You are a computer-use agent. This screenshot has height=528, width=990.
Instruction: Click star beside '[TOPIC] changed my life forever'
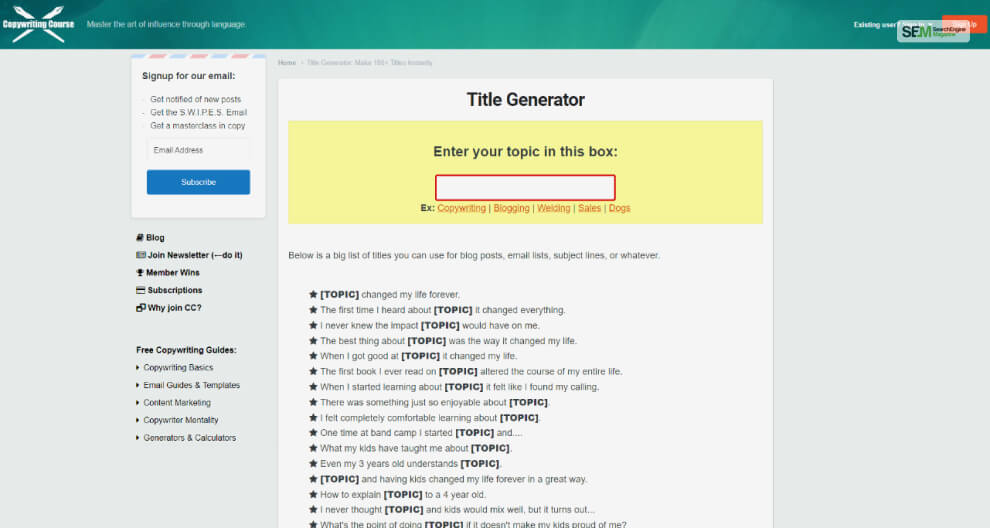[313, 295]
